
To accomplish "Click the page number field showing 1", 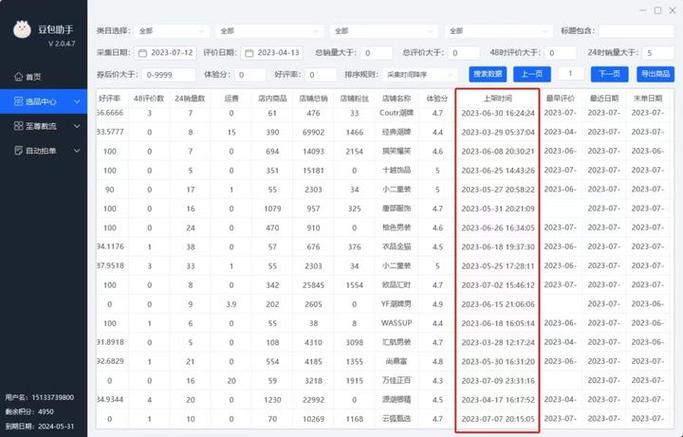I will point(571,74).
